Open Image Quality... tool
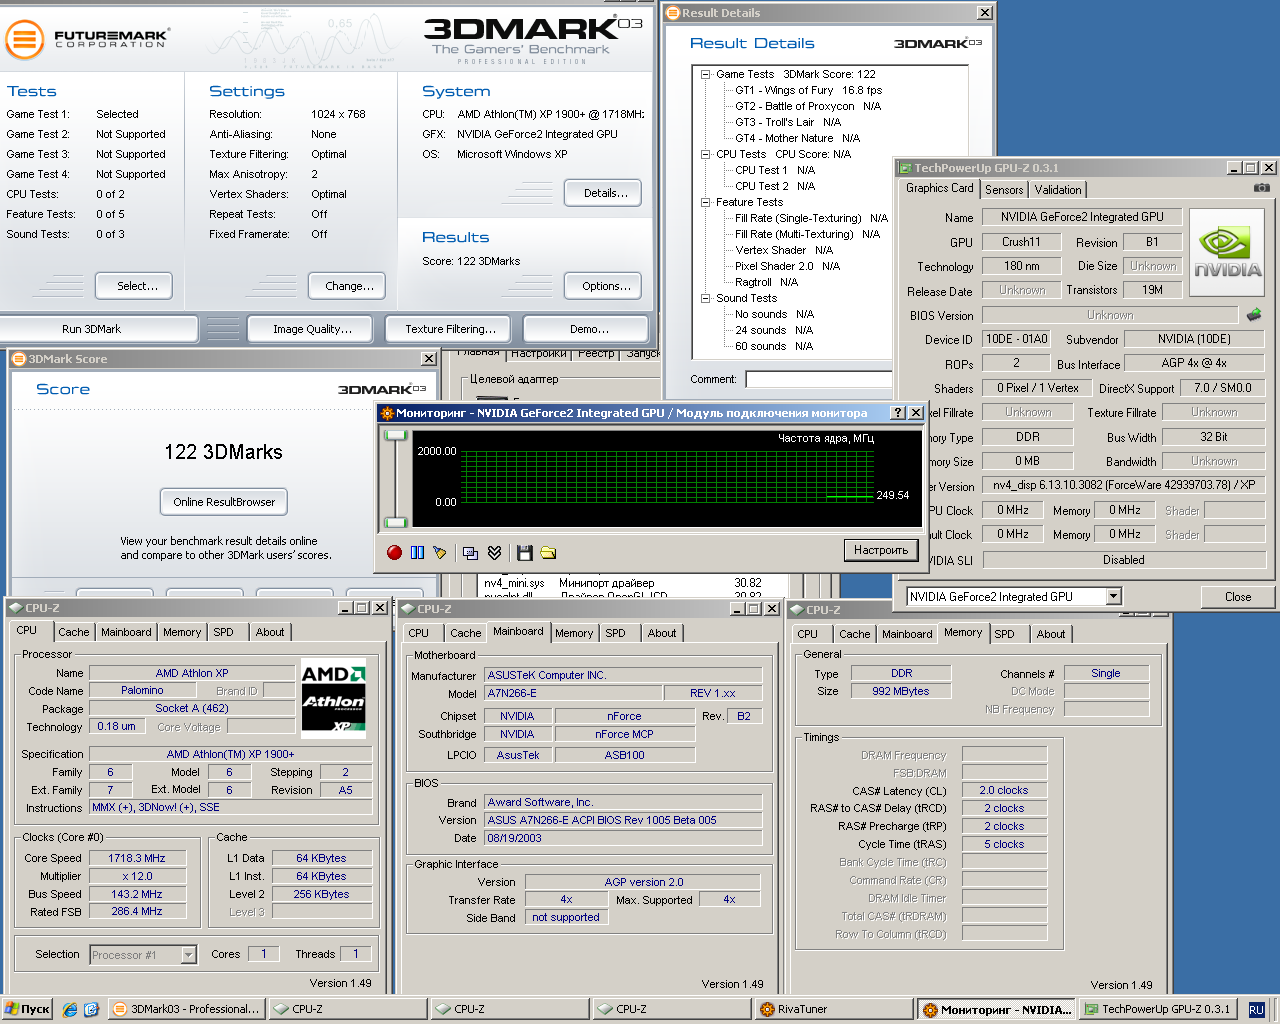1280x1024 pixels. [x=312, y=329]
